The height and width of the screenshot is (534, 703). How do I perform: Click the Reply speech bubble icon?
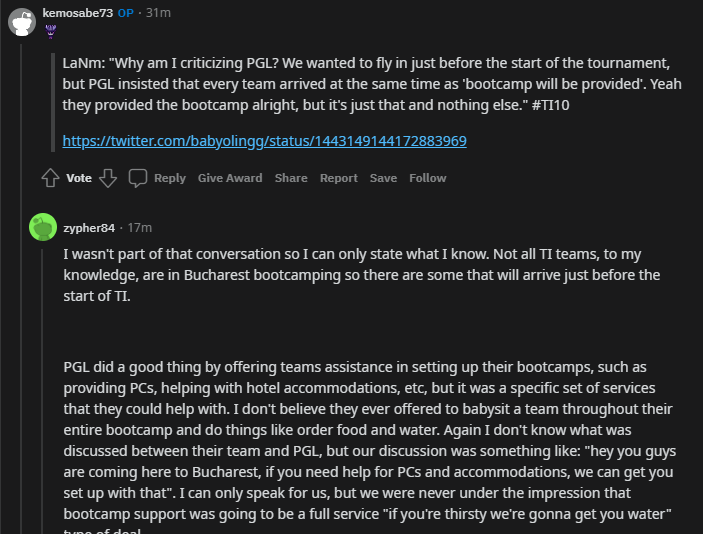click(138, 178)
